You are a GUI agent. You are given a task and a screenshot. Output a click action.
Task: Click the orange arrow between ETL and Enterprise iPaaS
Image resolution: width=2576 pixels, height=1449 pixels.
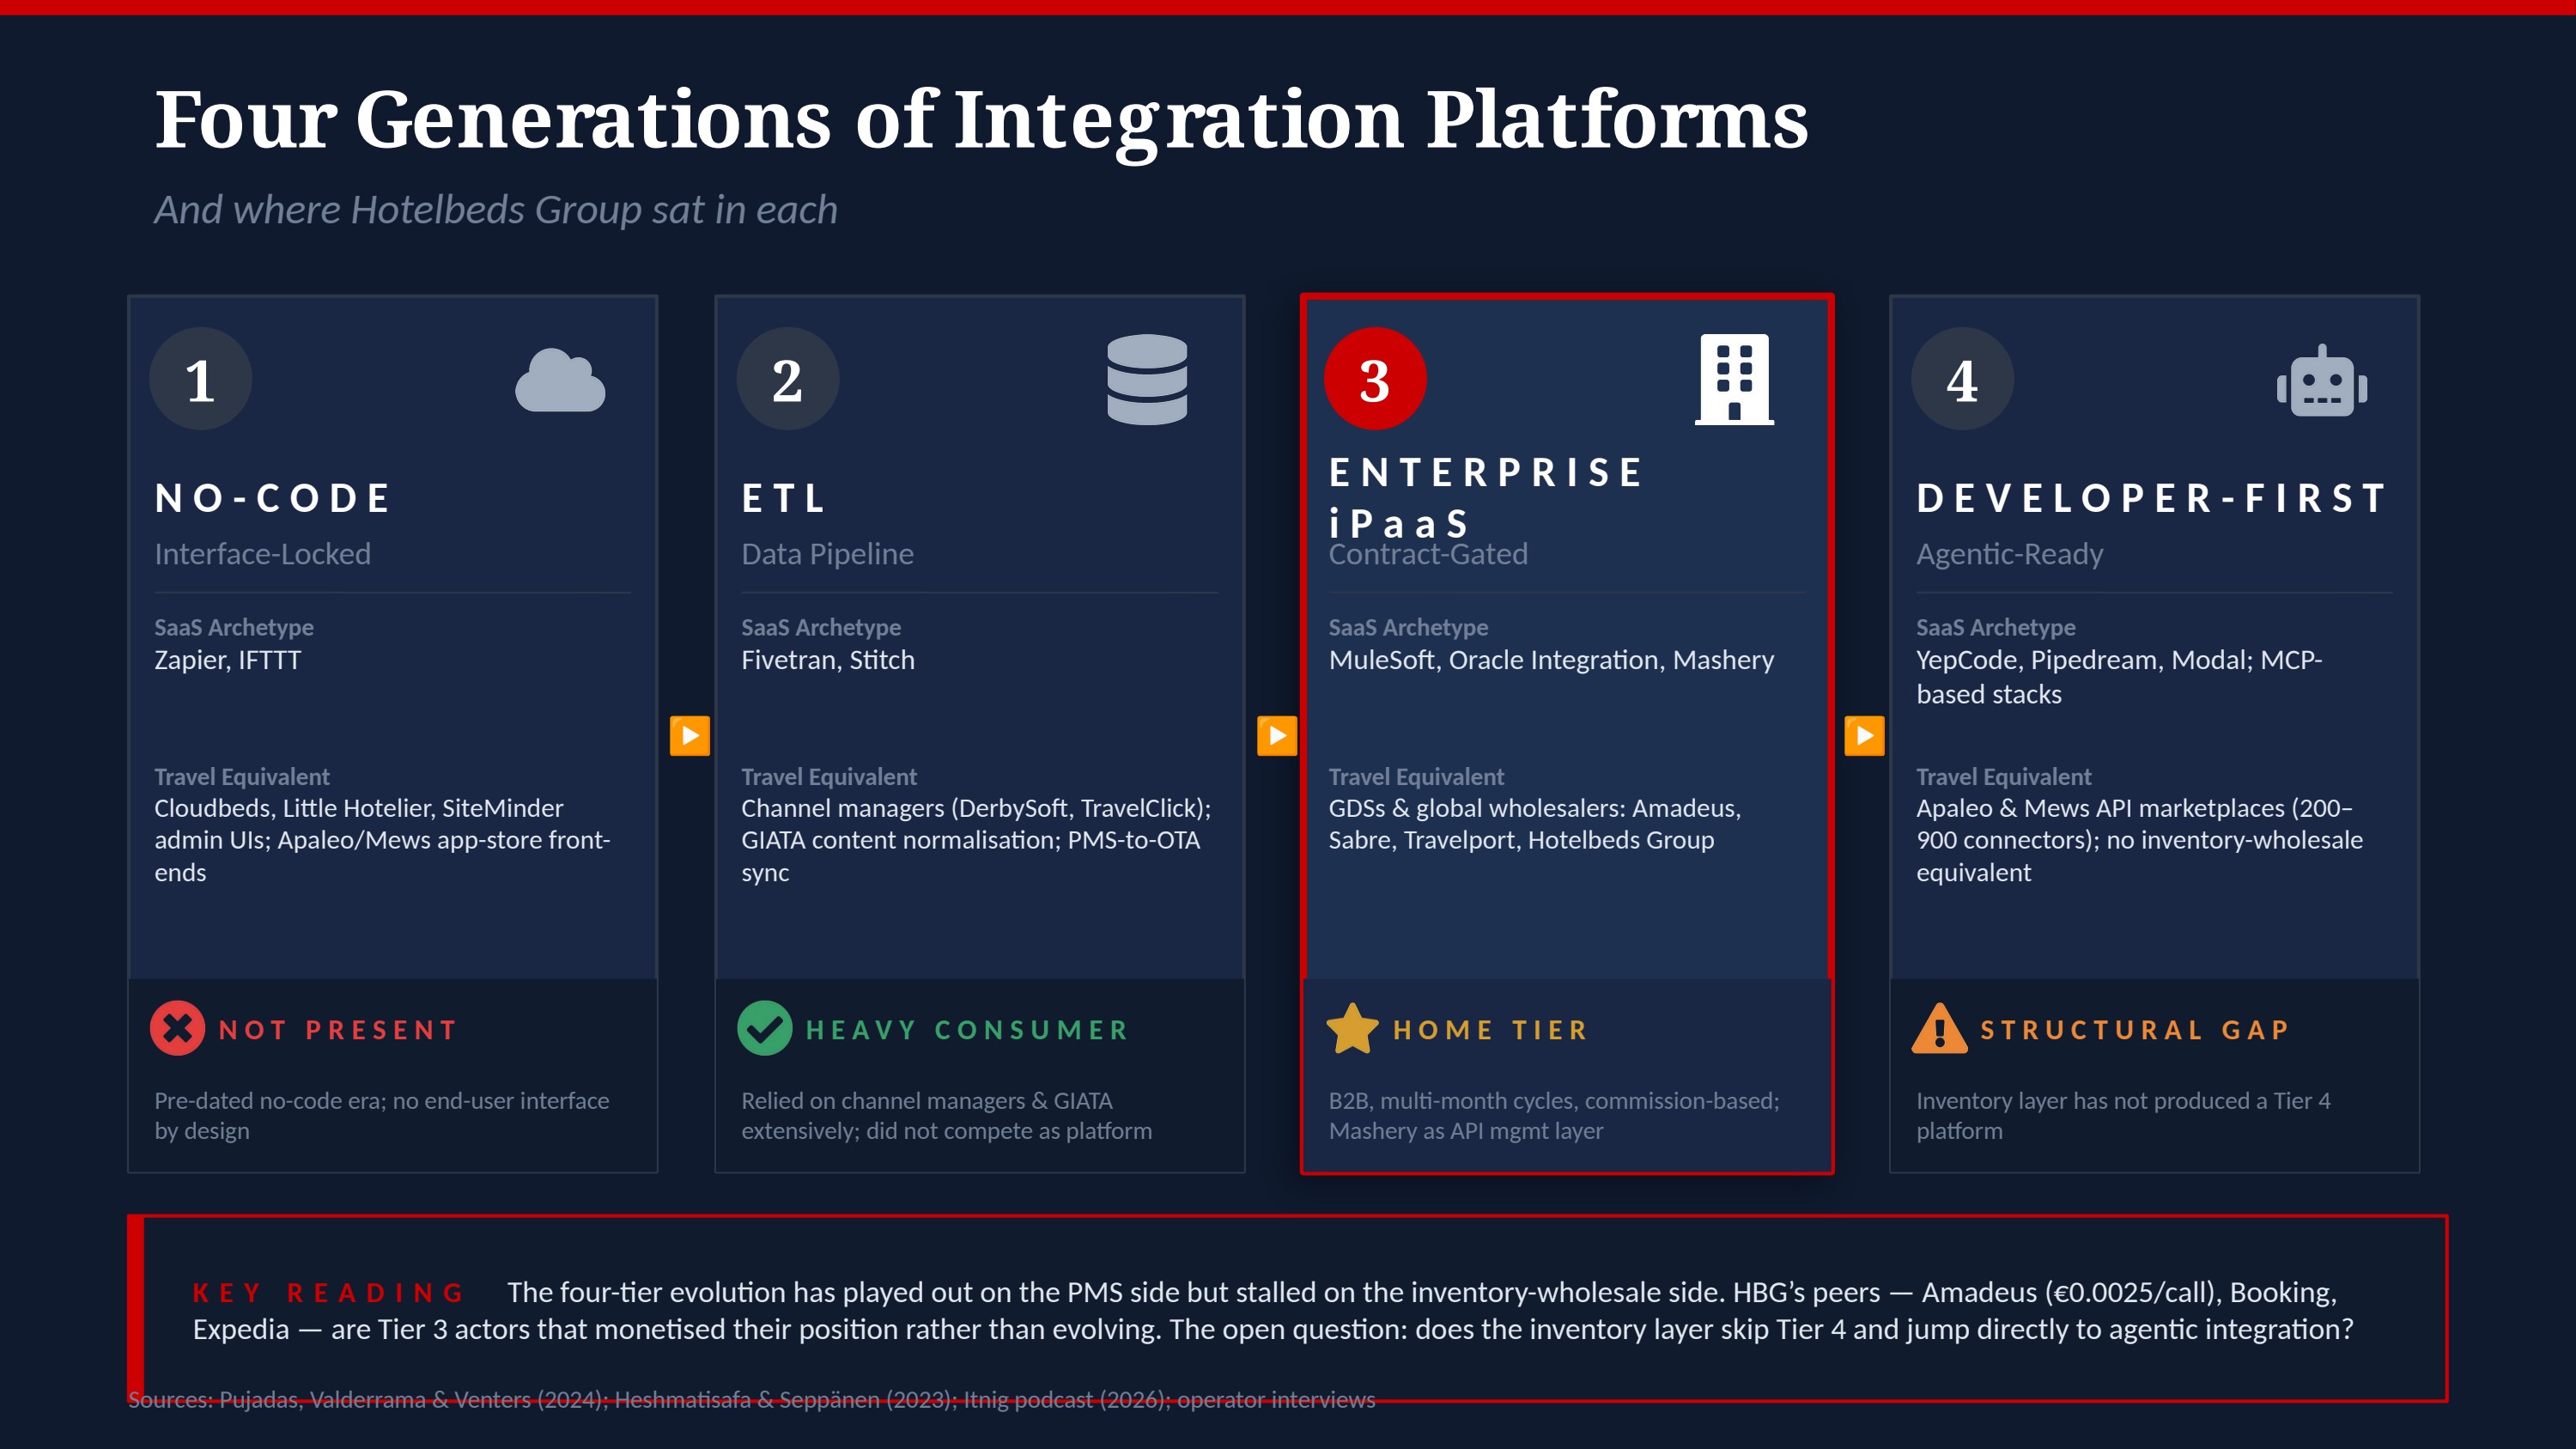pos(1276,736)
